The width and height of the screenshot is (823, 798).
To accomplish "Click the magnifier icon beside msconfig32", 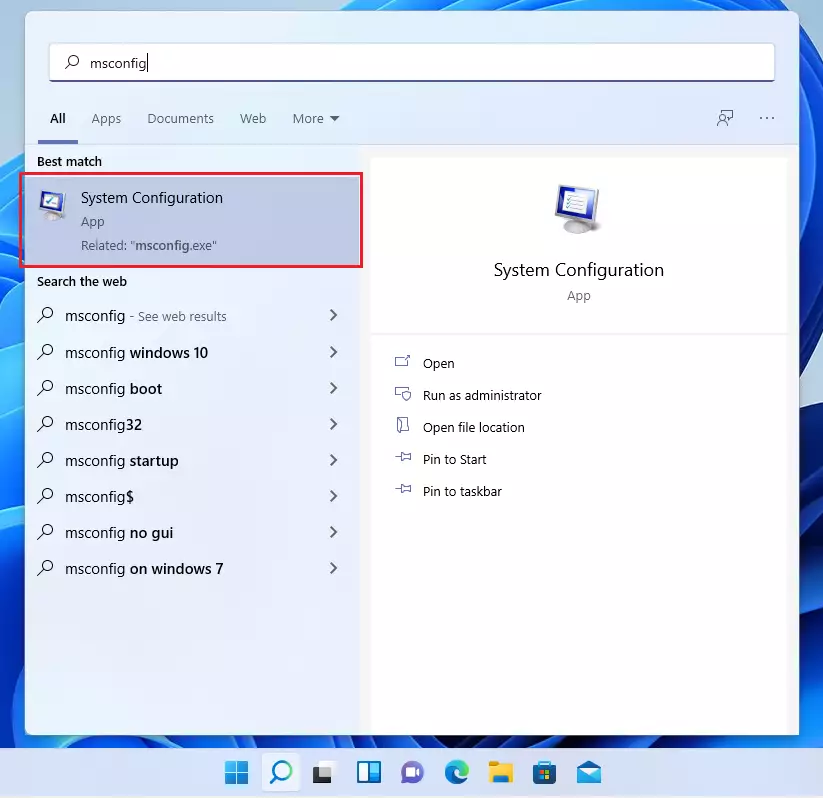I will 46,424.
